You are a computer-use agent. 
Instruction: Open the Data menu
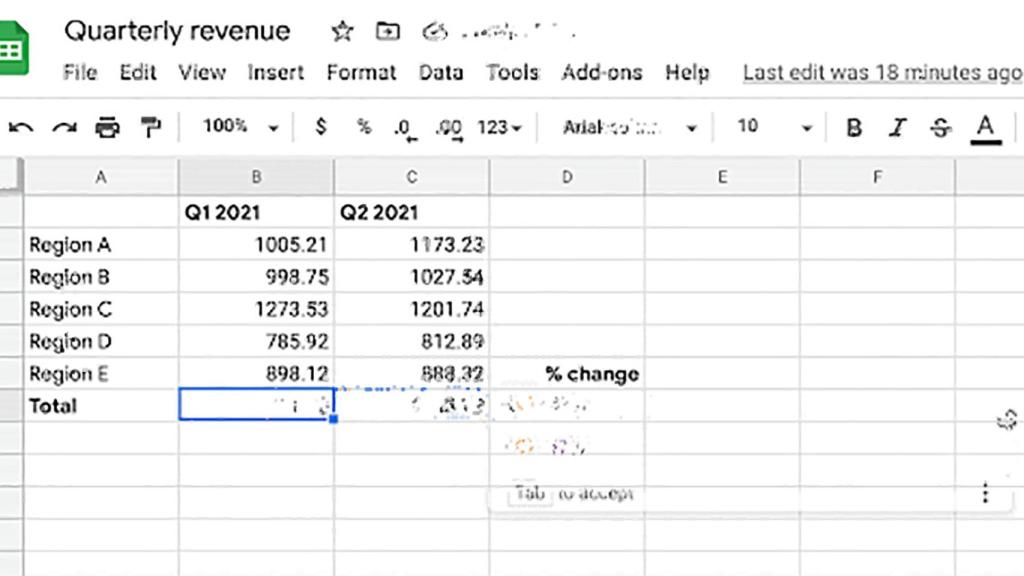(x=441, y=73)
